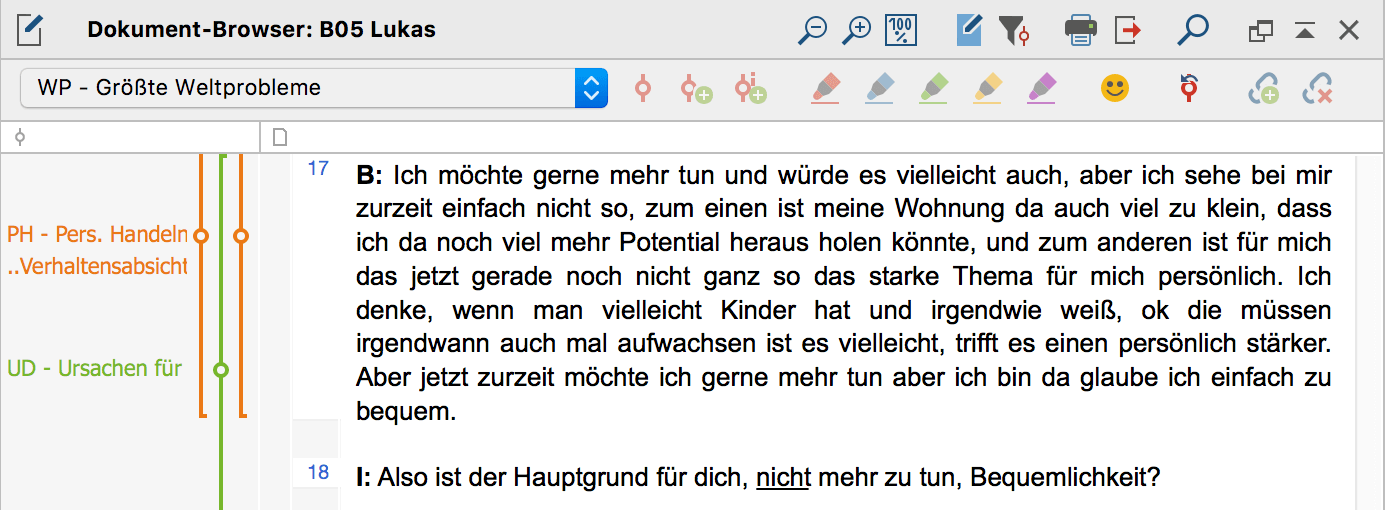The height and width of the screenshot is (510, 1385).
Task: Highlight text with blue marker
Action: pos(879,89)
